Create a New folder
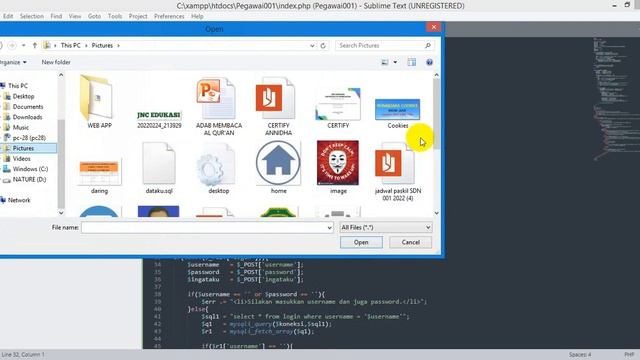The height and width of the screenshot is (360, 640). point(56,62)
